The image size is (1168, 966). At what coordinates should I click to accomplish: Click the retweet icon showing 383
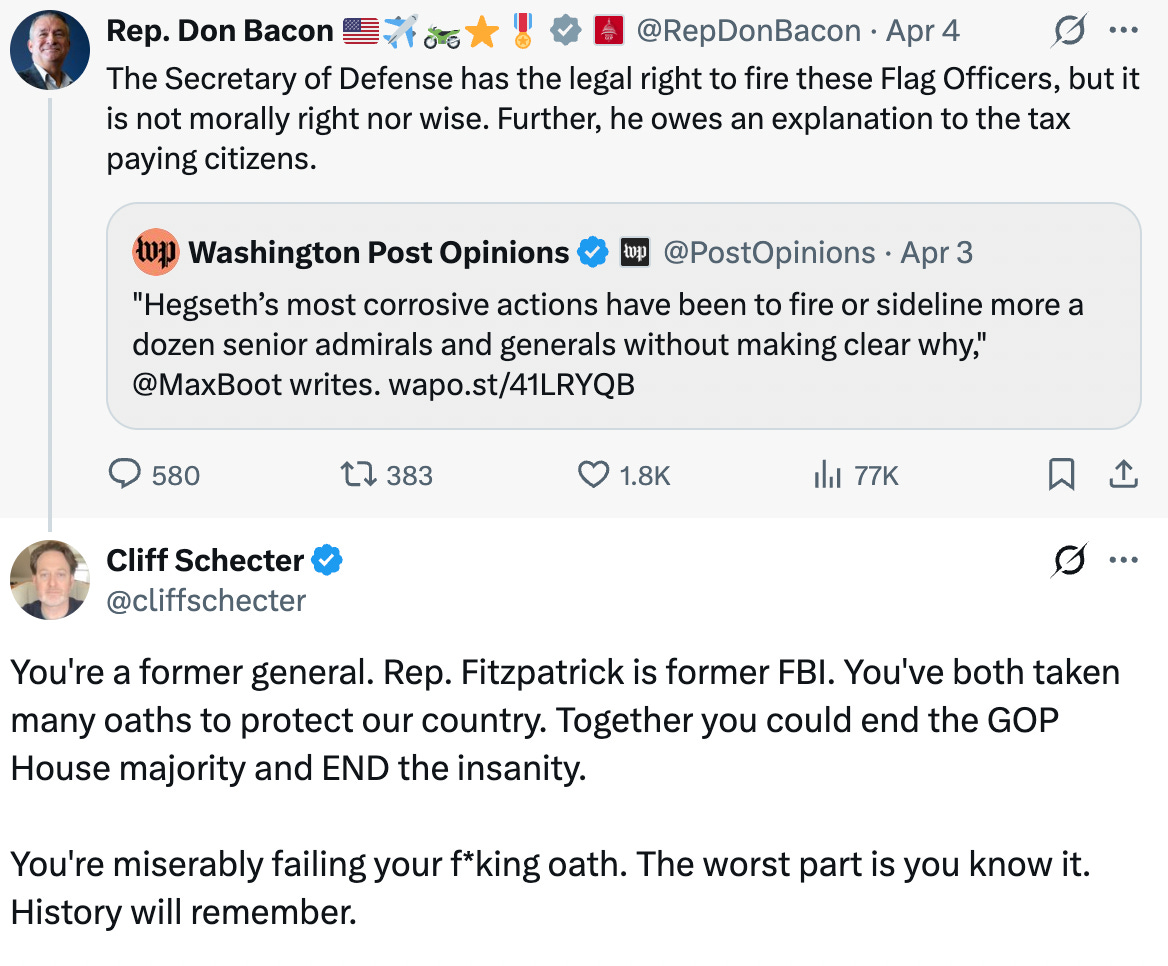click(357, 474)
